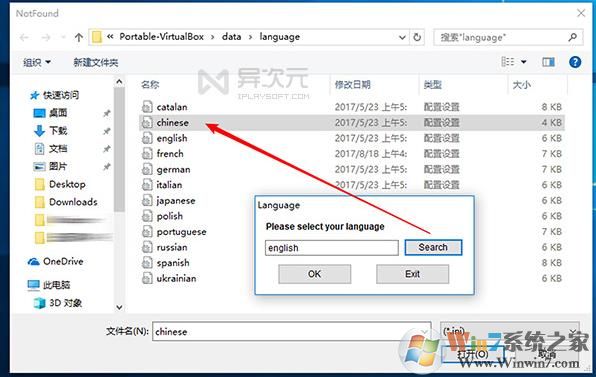The image size is (596, 377).
Task: Go back with the left arrow button
Action: point(24,37)
